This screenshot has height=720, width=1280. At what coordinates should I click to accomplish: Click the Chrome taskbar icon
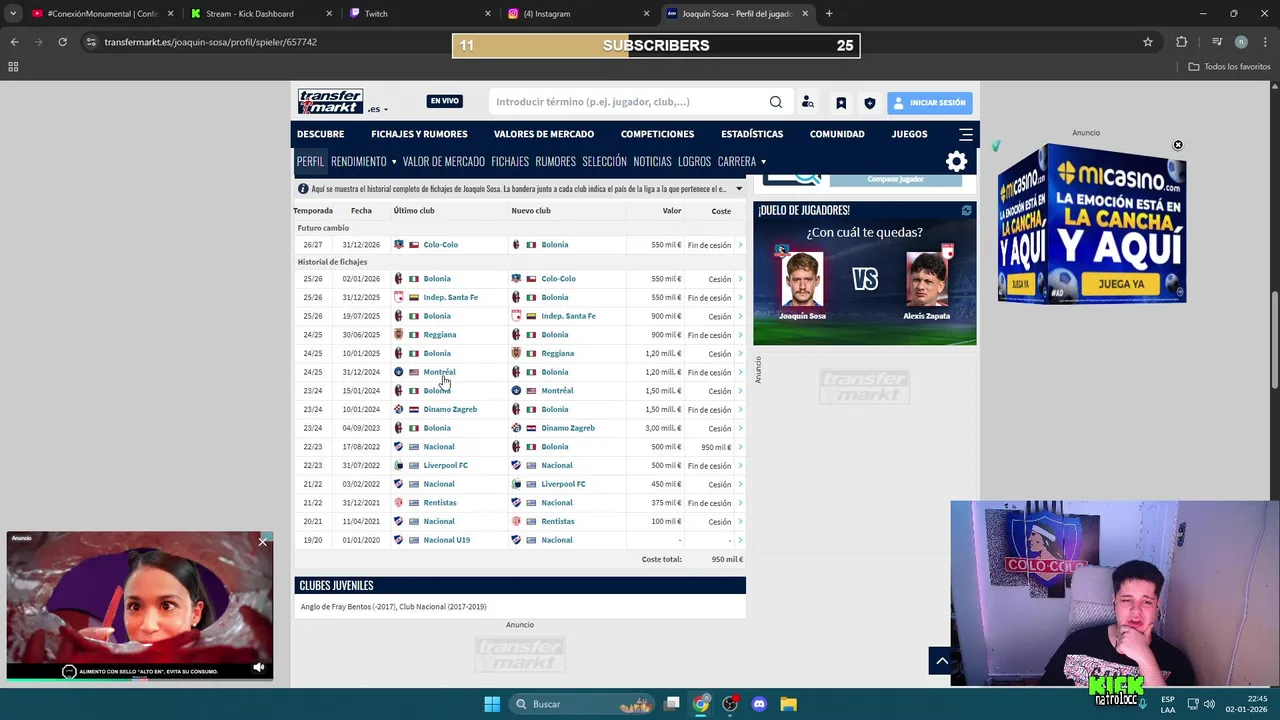click(x=701, y=704)
